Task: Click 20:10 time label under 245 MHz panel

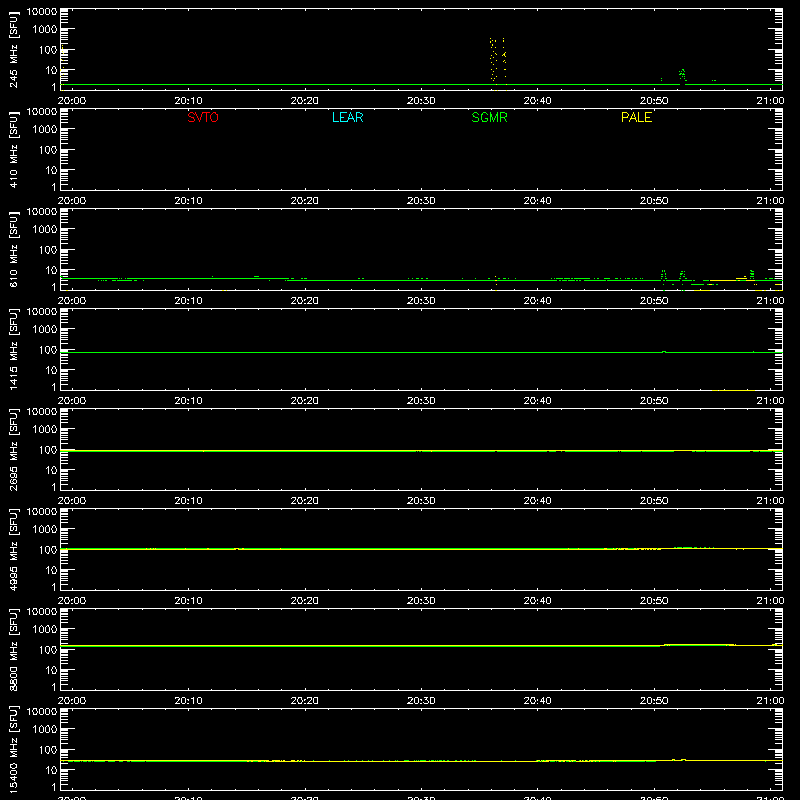Action: click(188, 101)
